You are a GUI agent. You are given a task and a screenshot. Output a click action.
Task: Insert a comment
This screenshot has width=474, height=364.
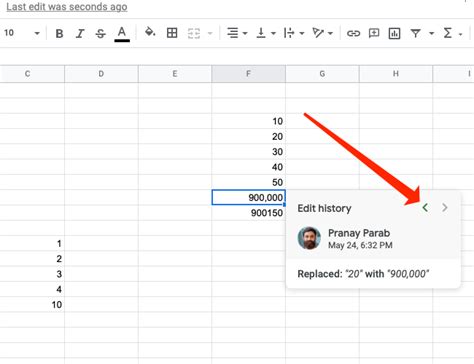pyautogui.click(x=374, y=33)
